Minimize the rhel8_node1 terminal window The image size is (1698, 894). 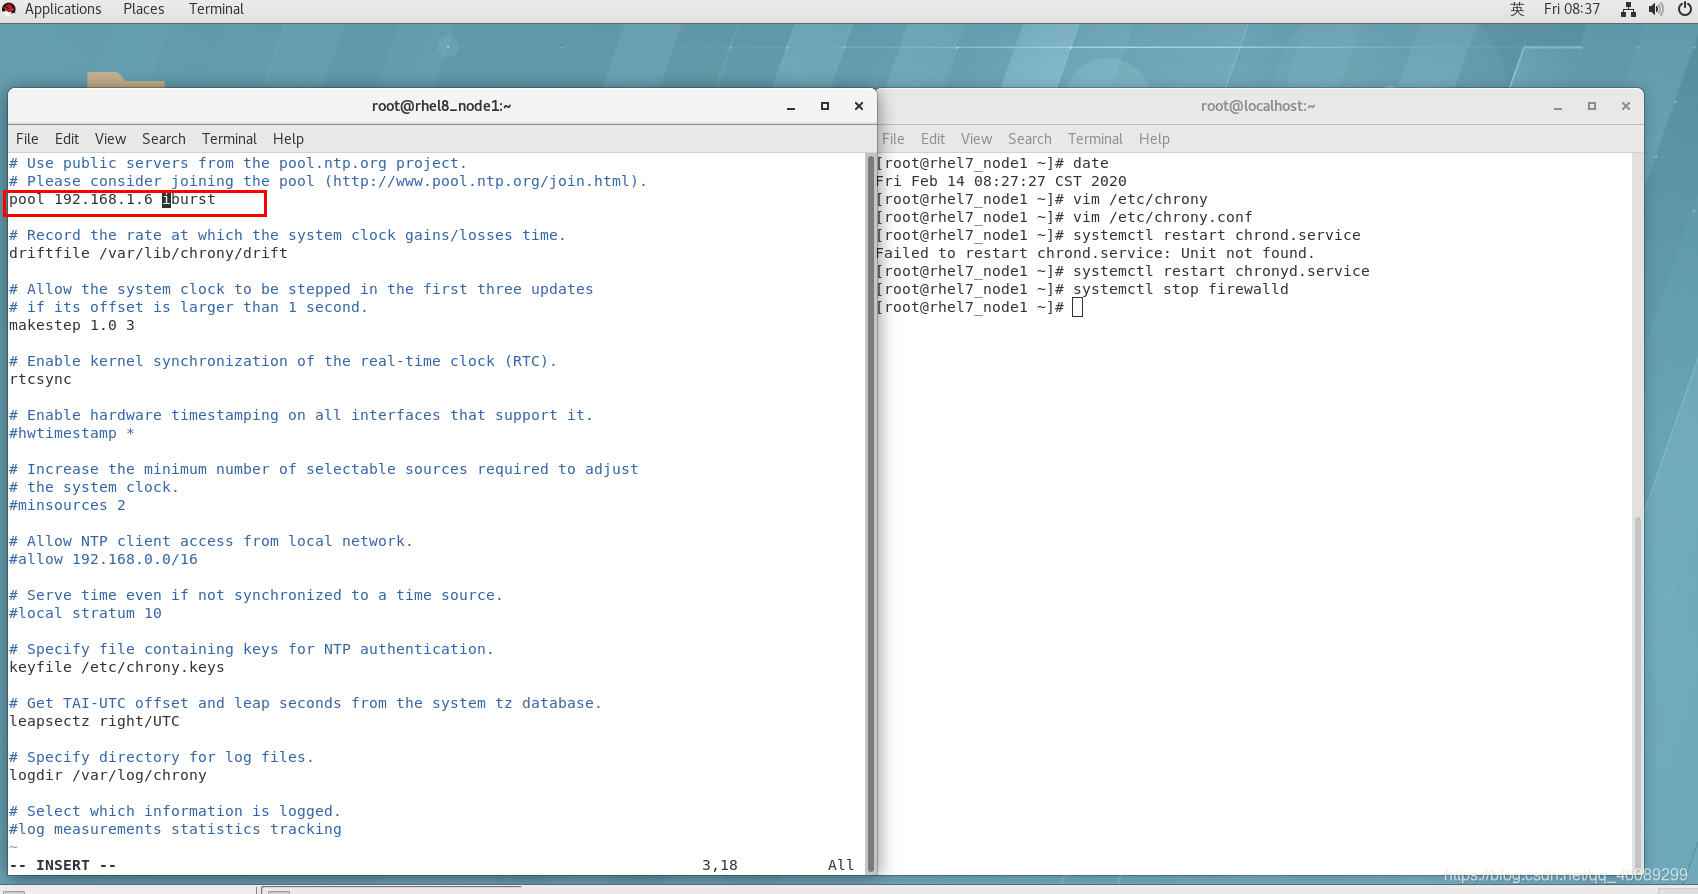pyautogui.click(x=791, y=106)
